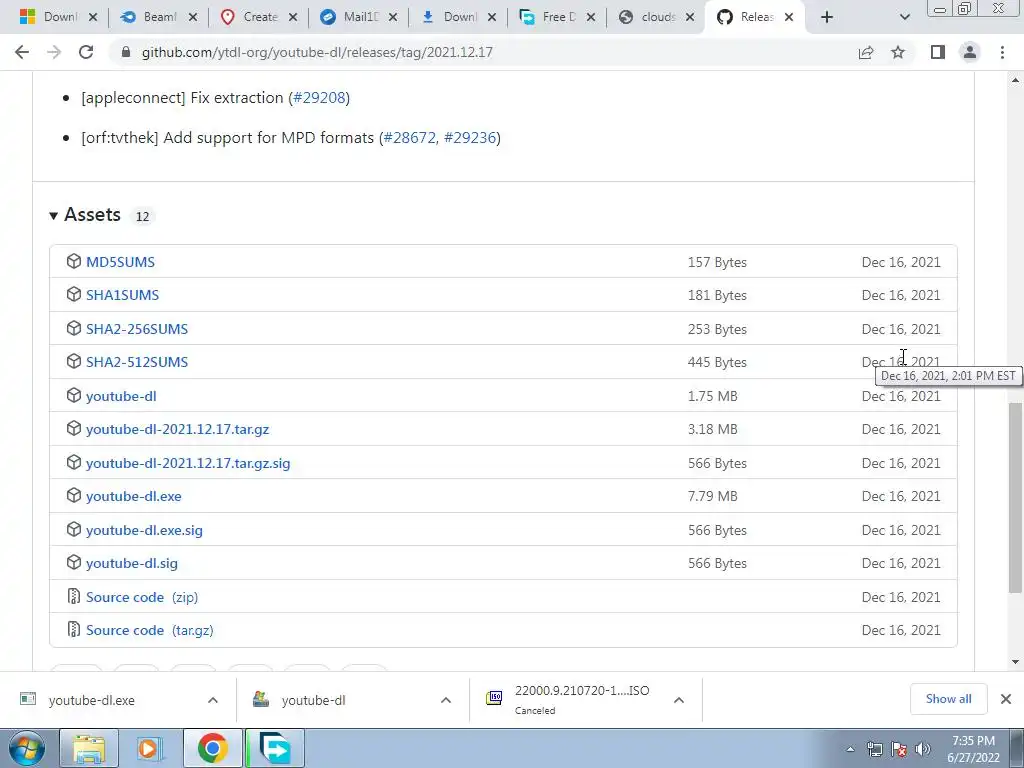The width and height of the screenshot is (1024, 768).
Task: Switch to the Create tab
Action: pyautogui.click(x=258, y=17)
